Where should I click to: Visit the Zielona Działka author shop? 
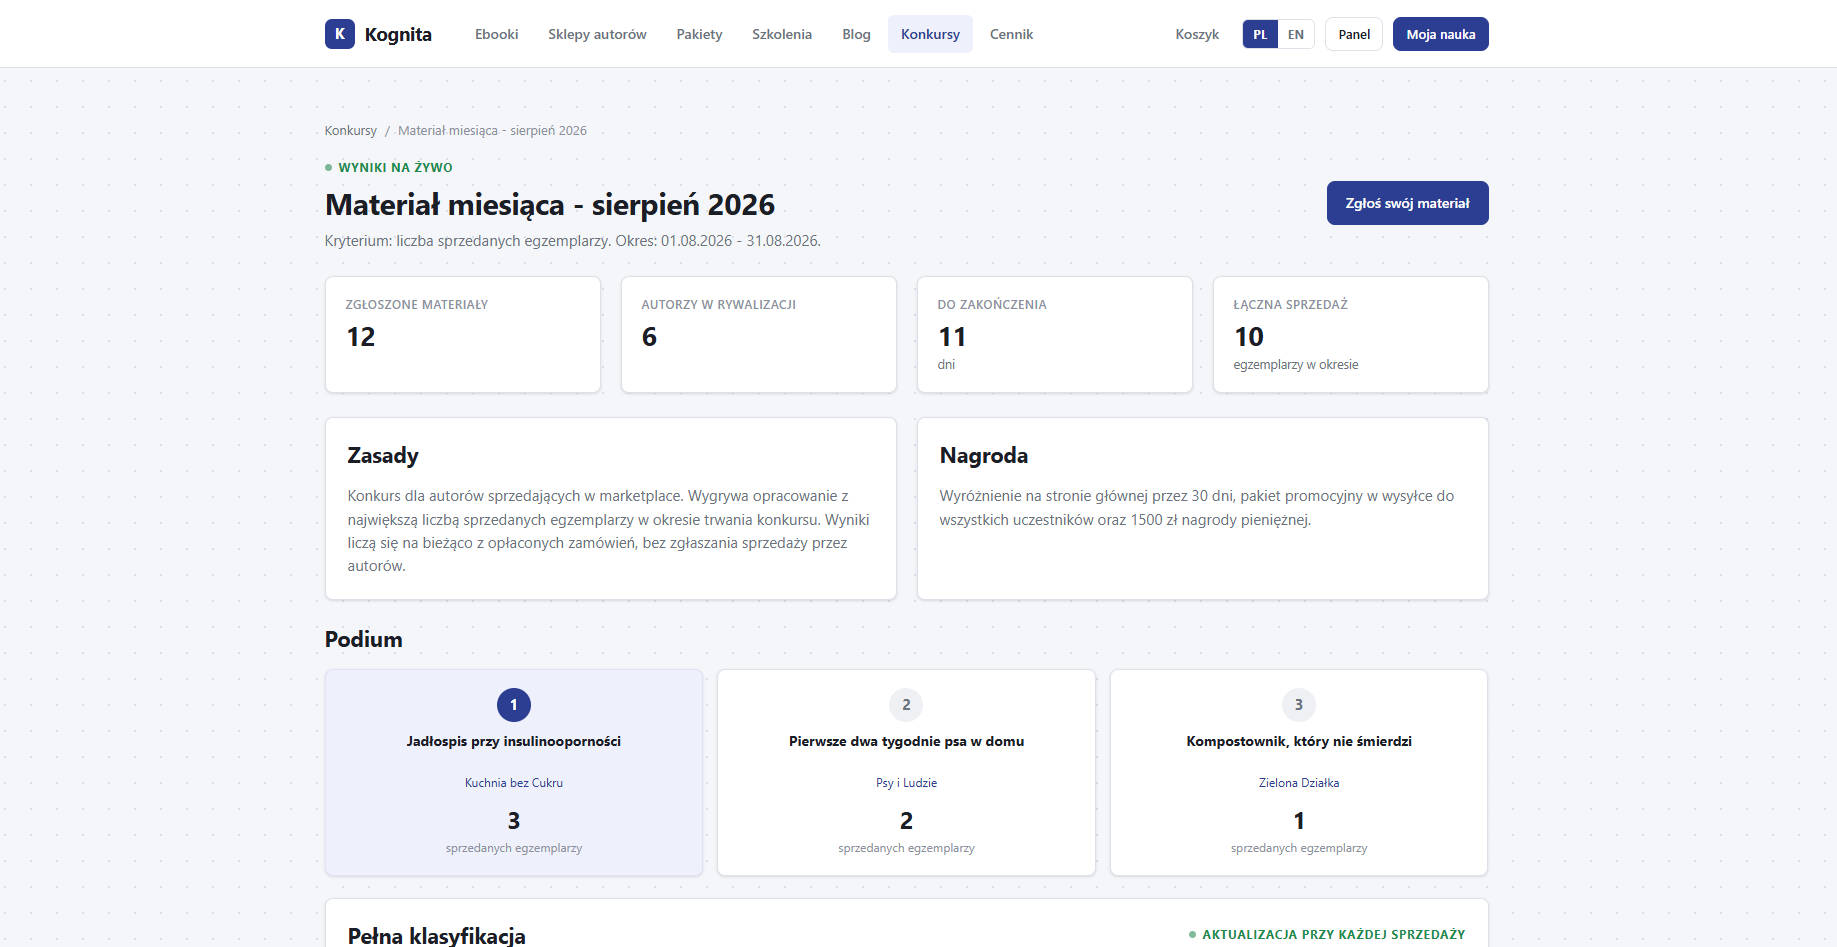(1299, 783)
